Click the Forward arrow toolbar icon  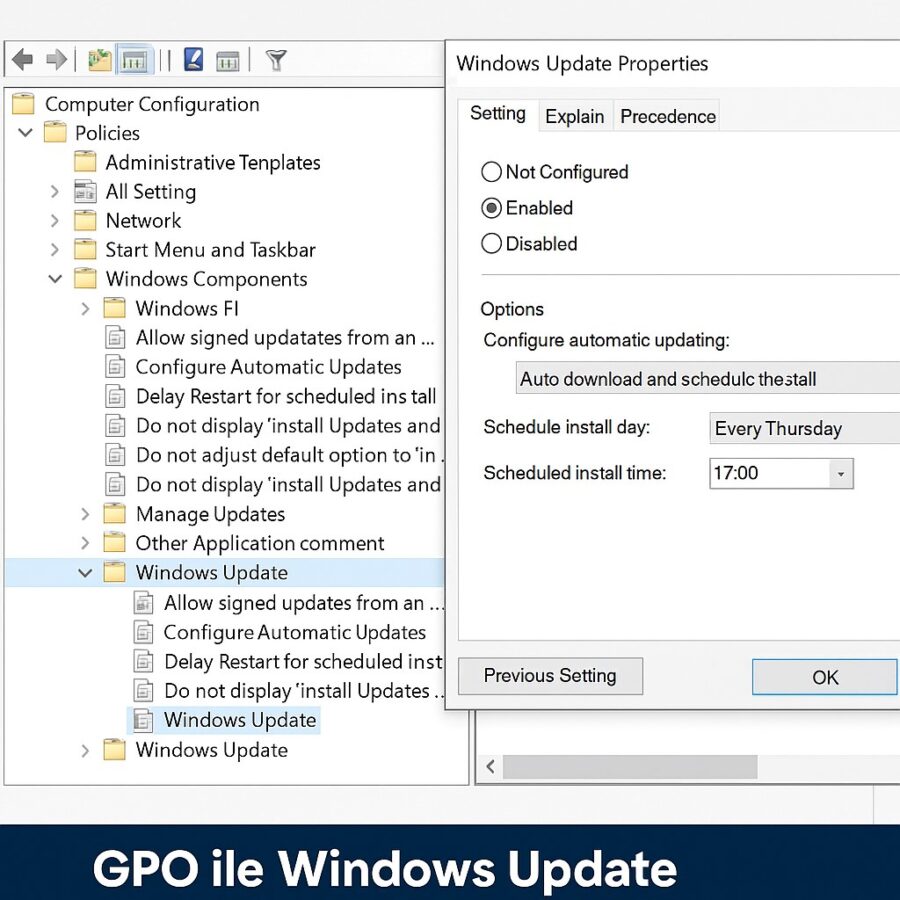coord(56,60)
